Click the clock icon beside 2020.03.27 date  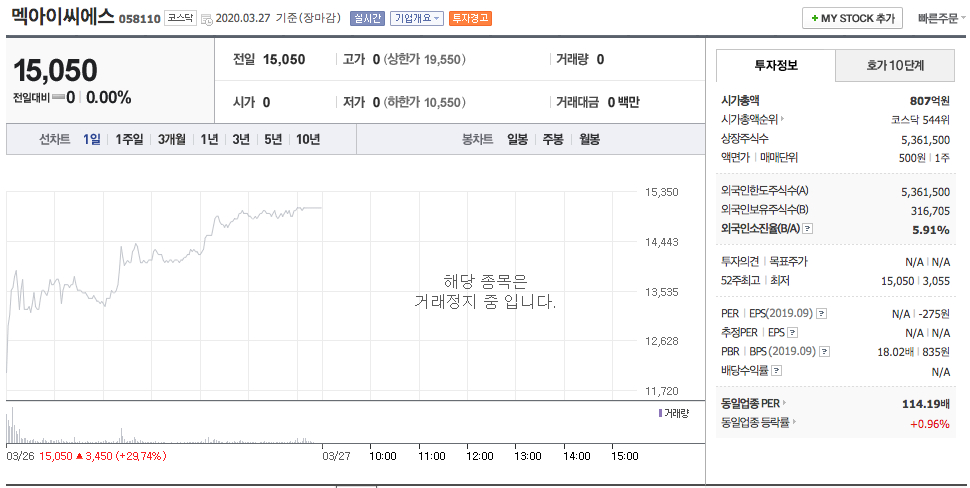click(207, 19)
